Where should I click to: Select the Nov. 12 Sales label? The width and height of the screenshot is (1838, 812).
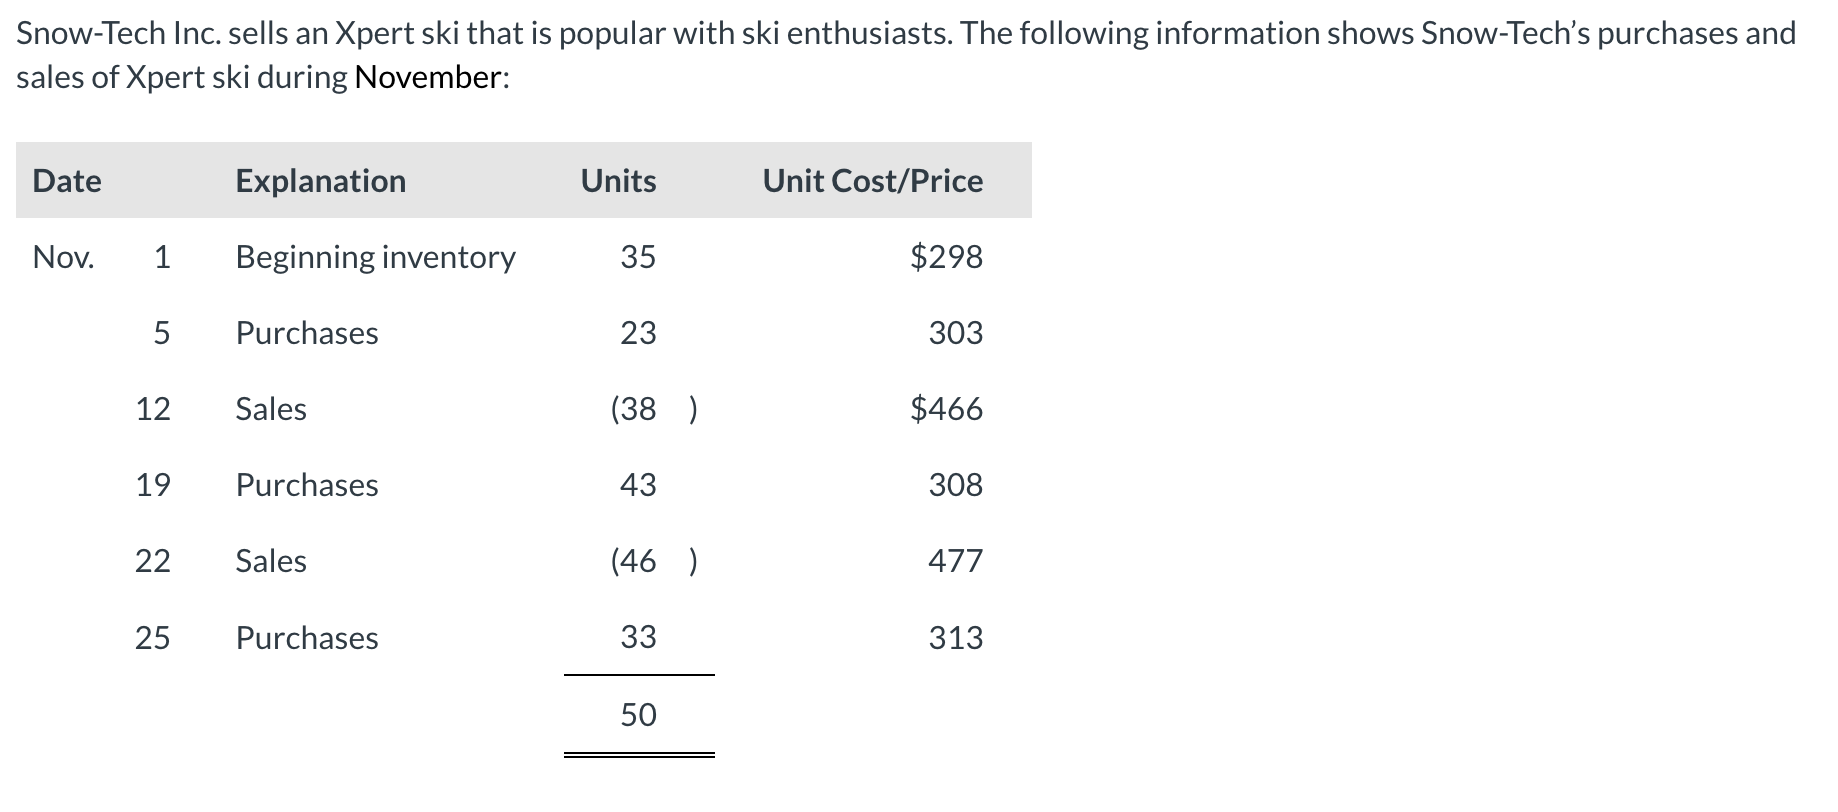(x=271, y=409)
